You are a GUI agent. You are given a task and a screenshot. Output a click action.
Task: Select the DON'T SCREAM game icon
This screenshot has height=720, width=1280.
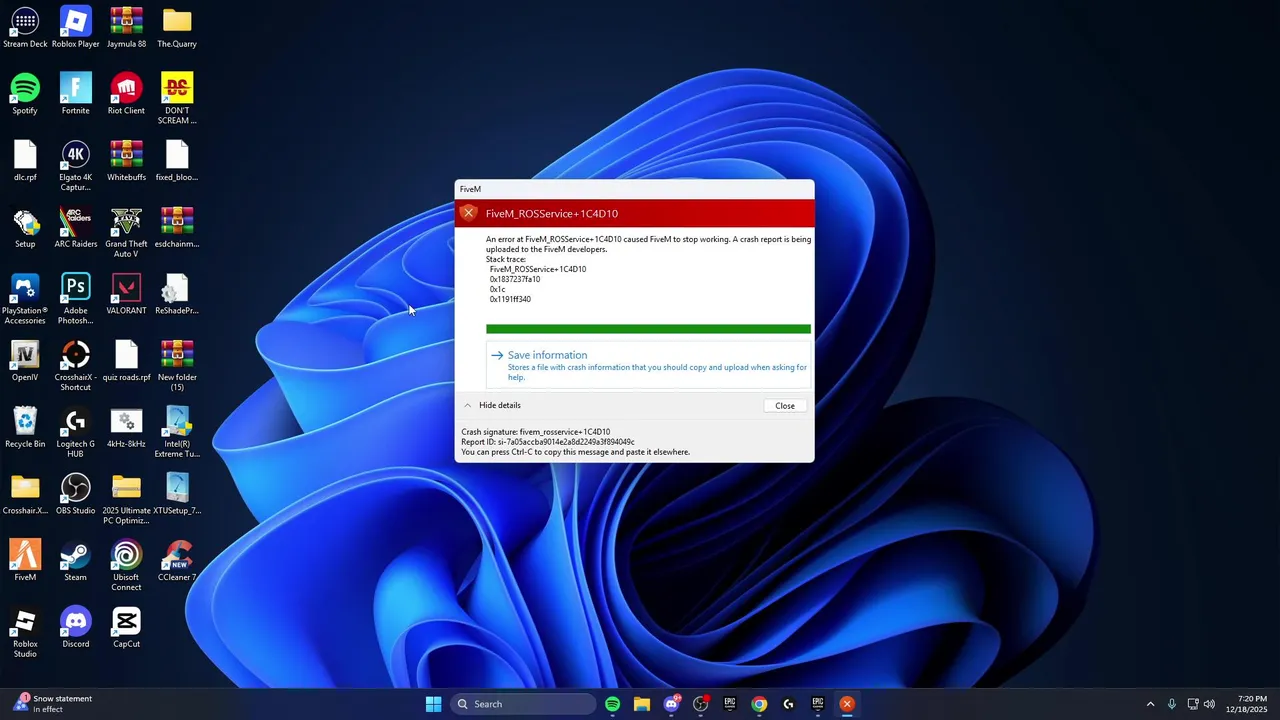(x=177, y=99)
